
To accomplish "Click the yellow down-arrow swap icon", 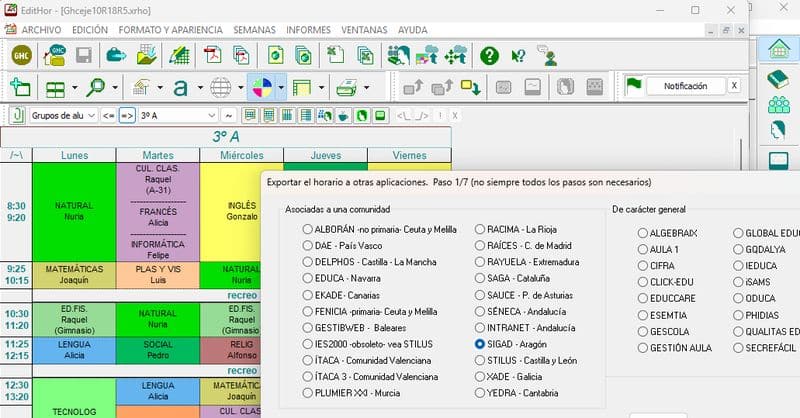I will 470,87.
